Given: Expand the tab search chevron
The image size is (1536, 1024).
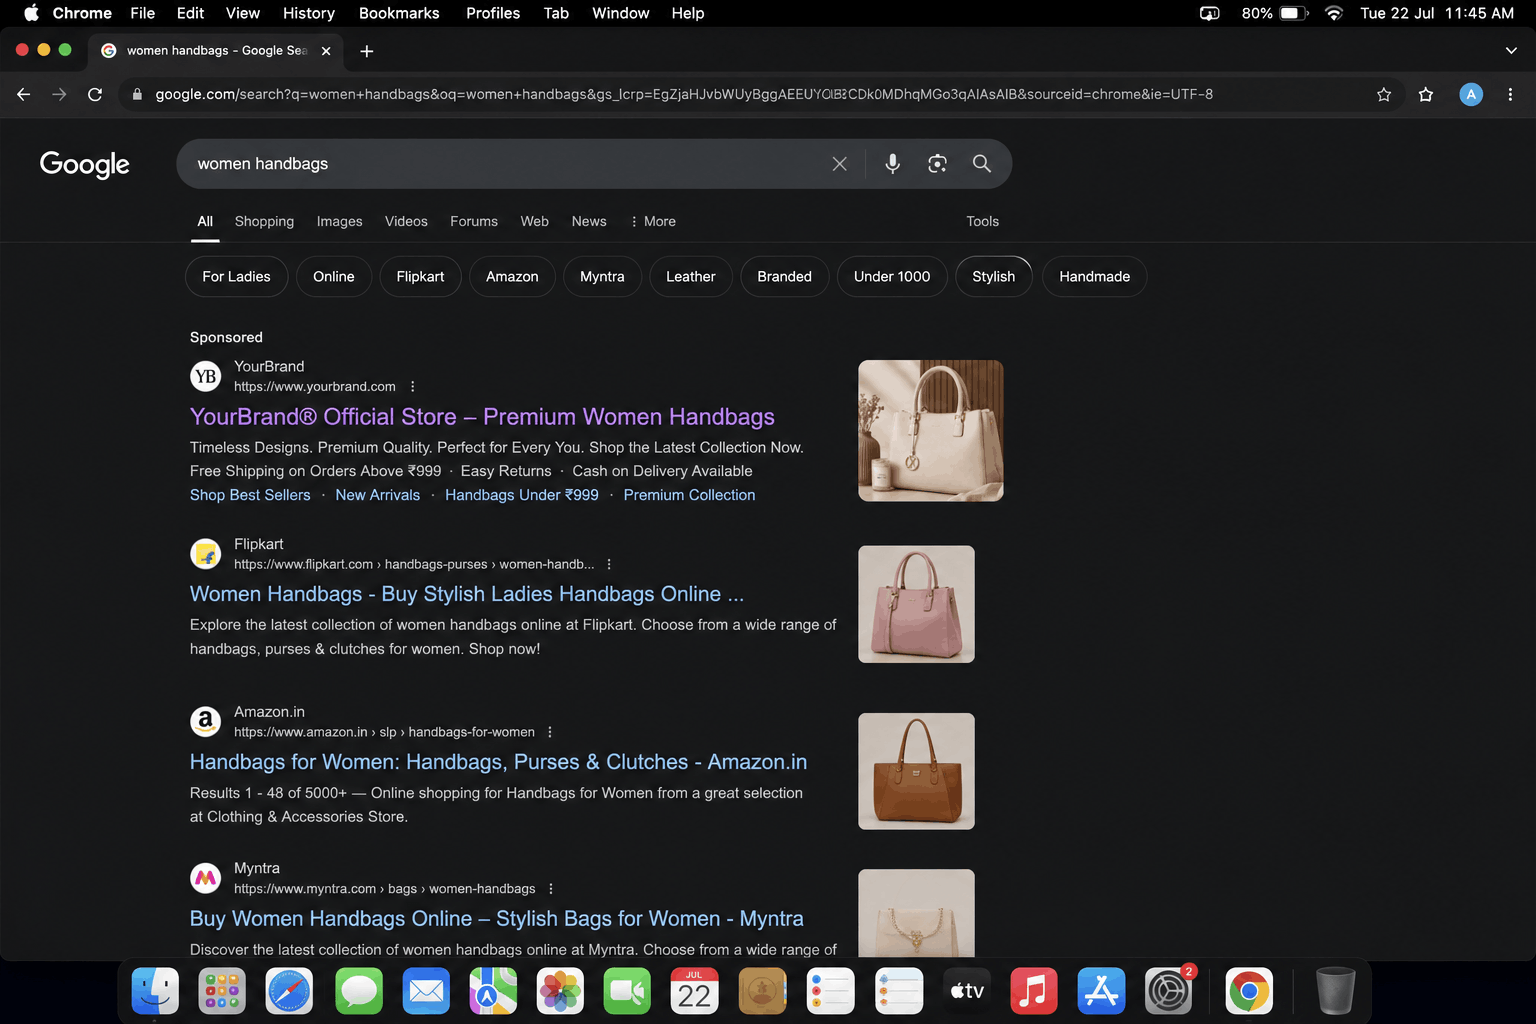Looking at the screenshot, I should pyautogui.click(x=1511, y=51).
